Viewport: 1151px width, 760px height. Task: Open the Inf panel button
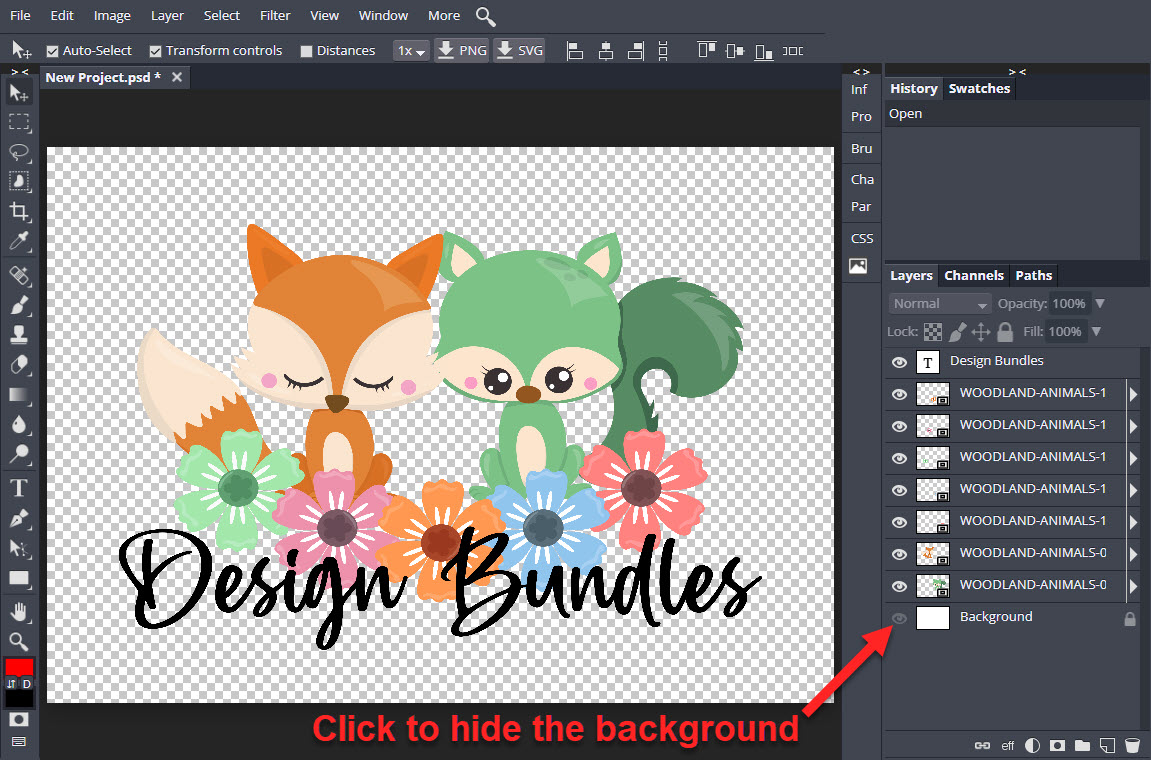860,90
